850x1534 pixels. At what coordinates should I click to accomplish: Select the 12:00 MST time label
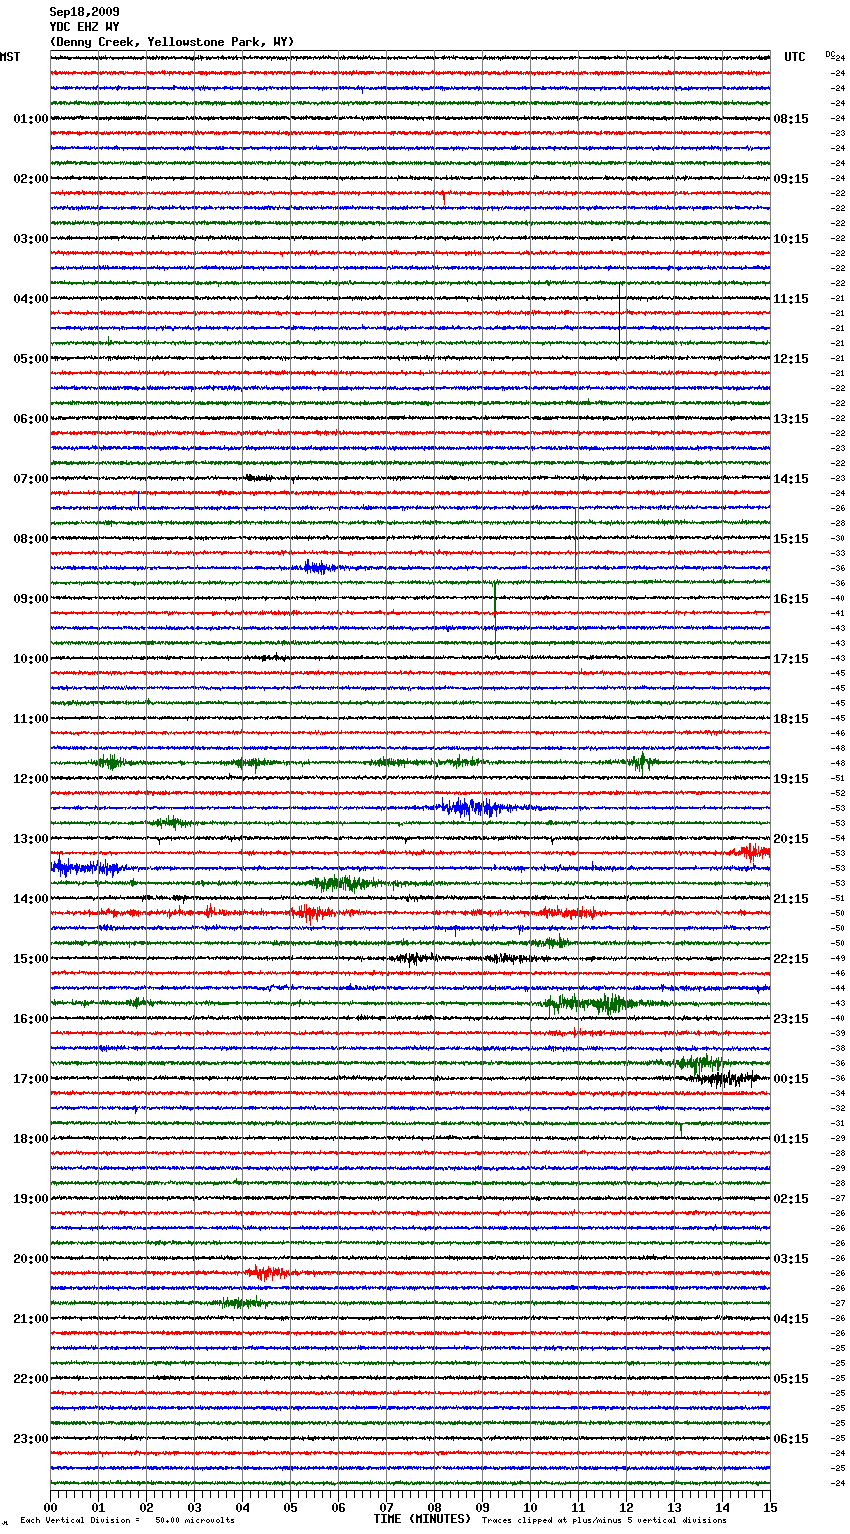click(31, 779)
